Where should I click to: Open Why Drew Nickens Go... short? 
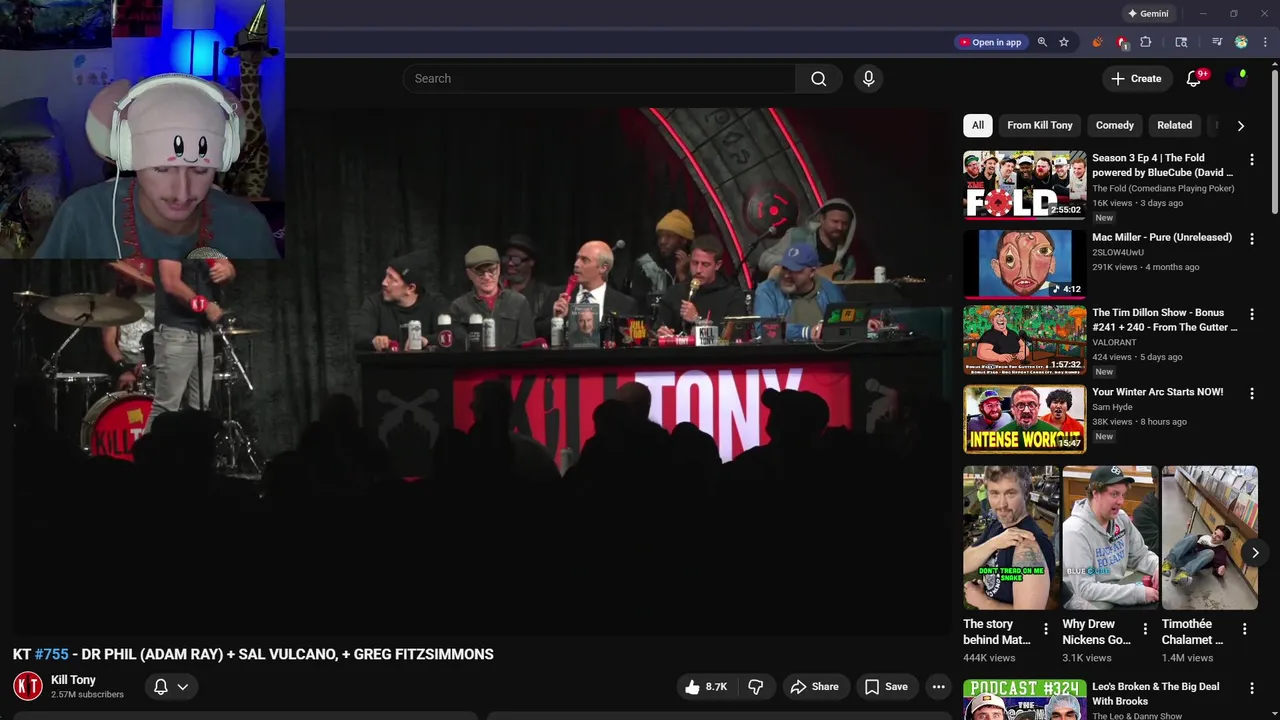tap(1110, 538)
